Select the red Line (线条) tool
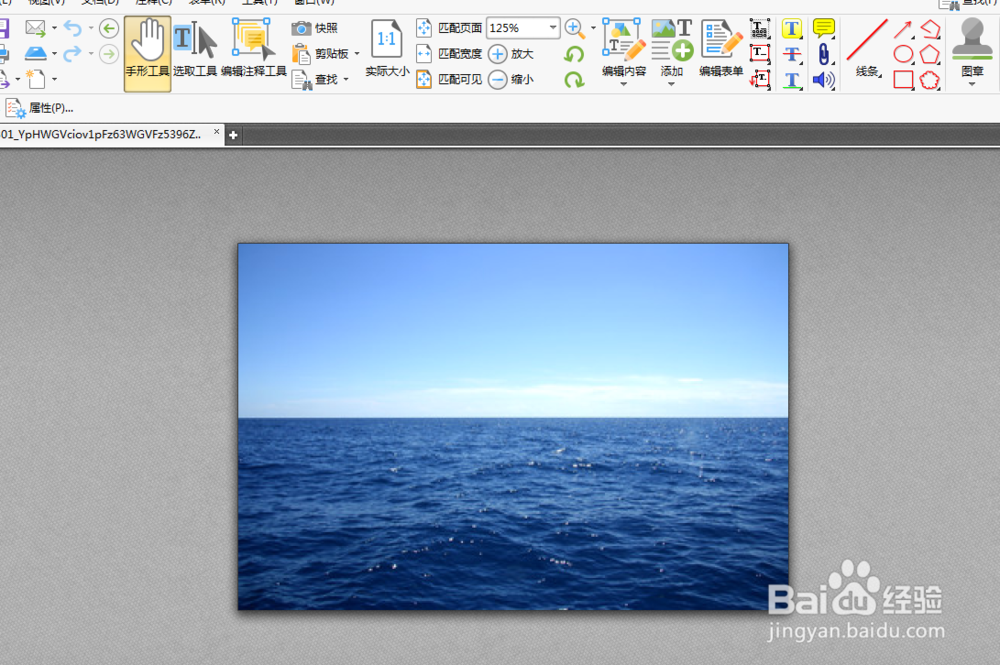1000x665 pixels. (x=867, y=48)
